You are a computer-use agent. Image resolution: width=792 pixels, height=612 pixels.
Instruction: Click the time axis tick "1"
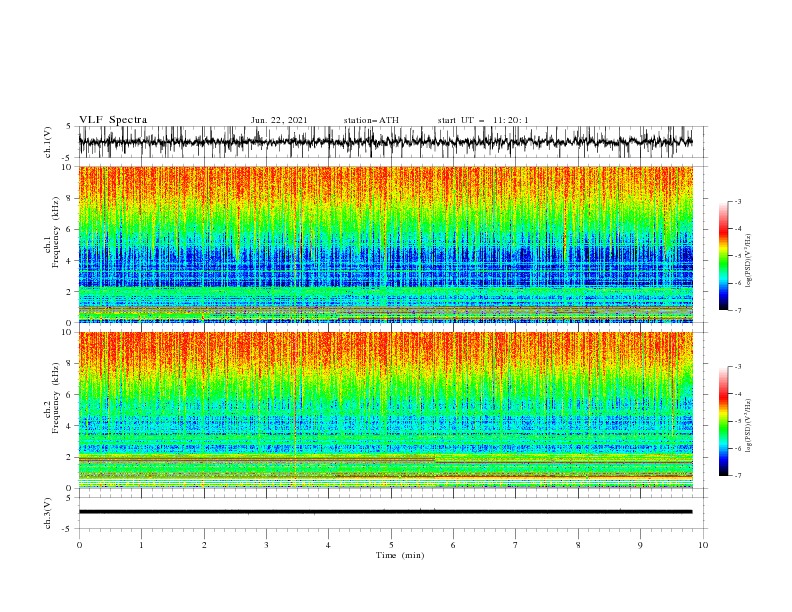pos(141,545)
